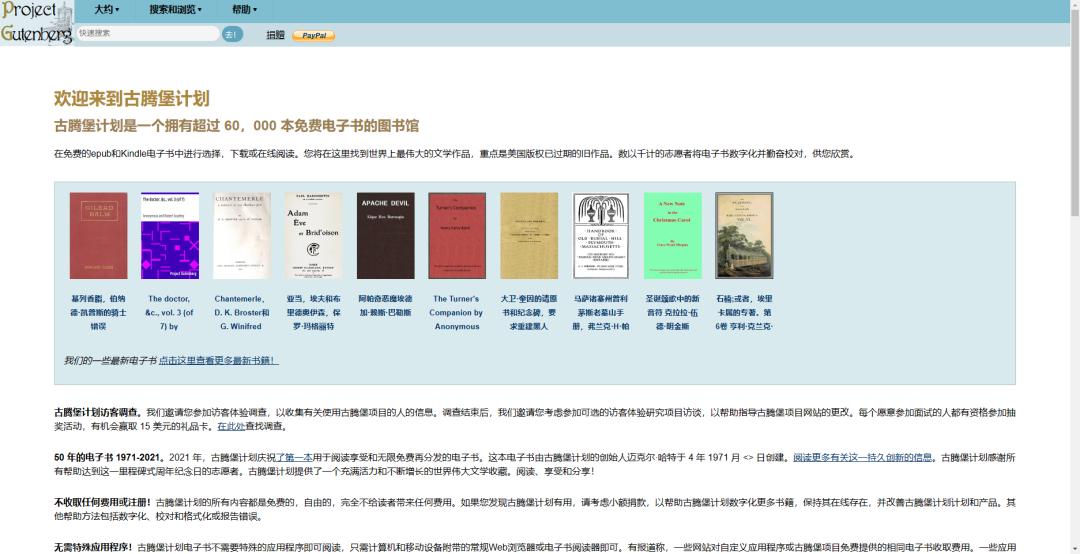
Task: Click the 了第一本 link
Action: tap(295, 457)
